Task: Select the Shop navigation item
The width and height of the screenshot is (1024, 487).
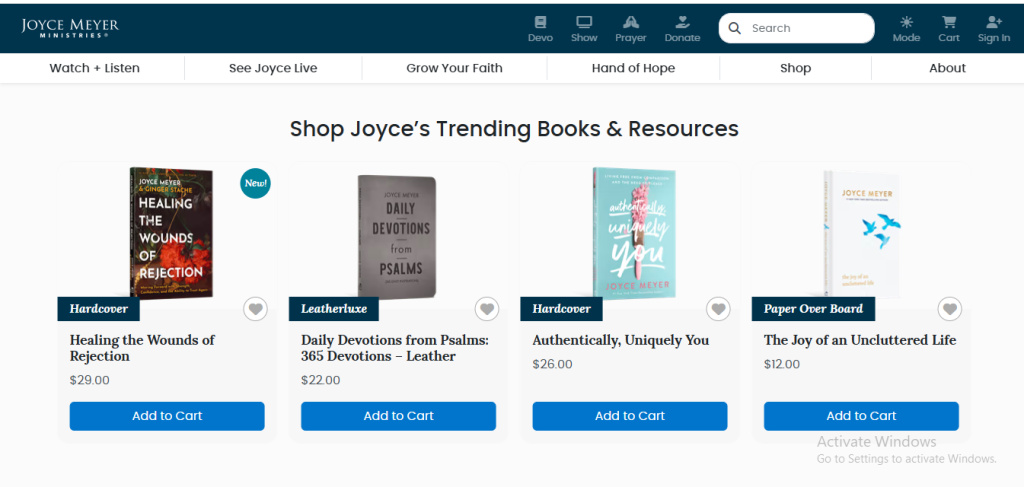Action: [795, 68]
